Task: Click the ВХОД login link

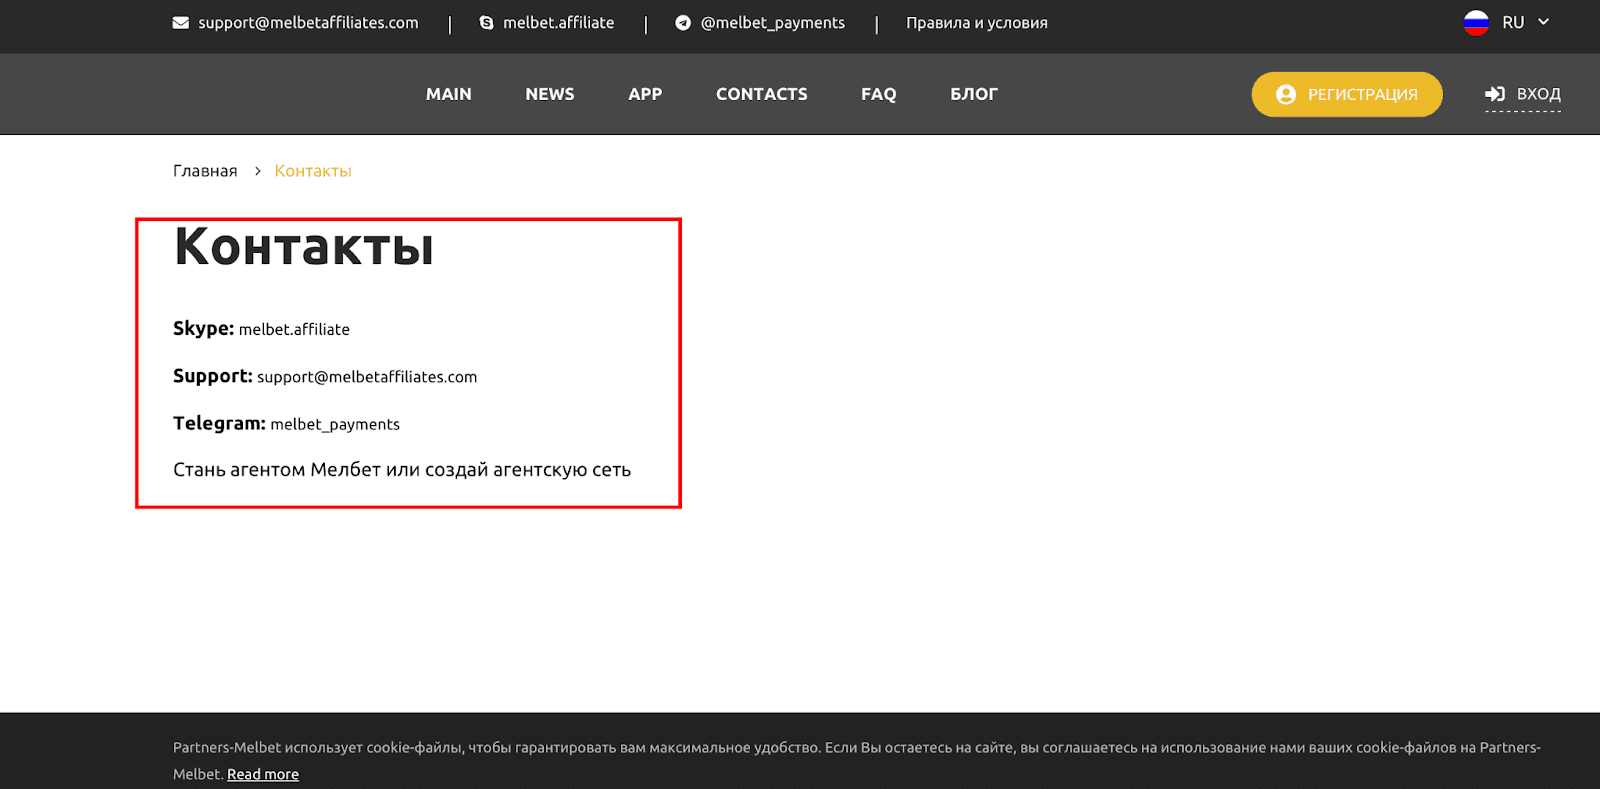Action: [1538, 94]
